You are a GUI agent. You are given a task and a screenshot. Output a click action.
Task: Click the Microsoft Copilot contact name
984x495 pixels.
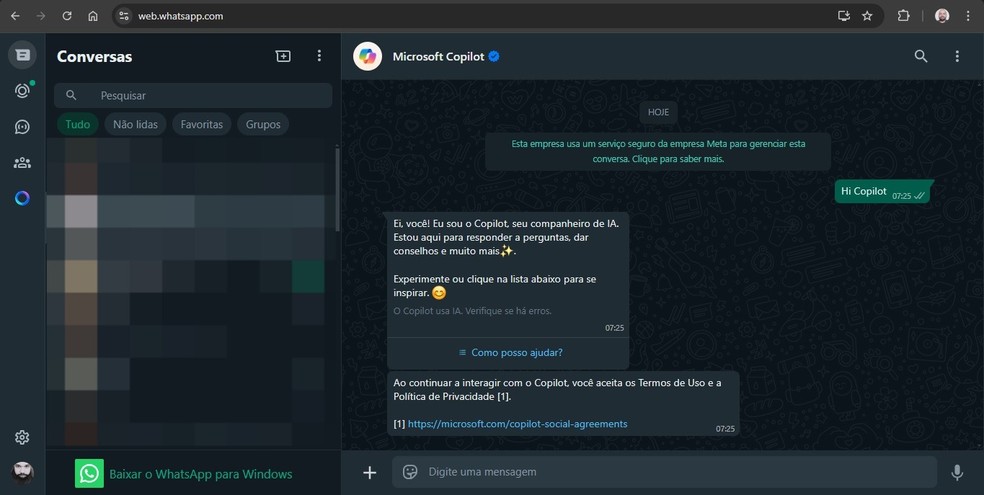438,56
